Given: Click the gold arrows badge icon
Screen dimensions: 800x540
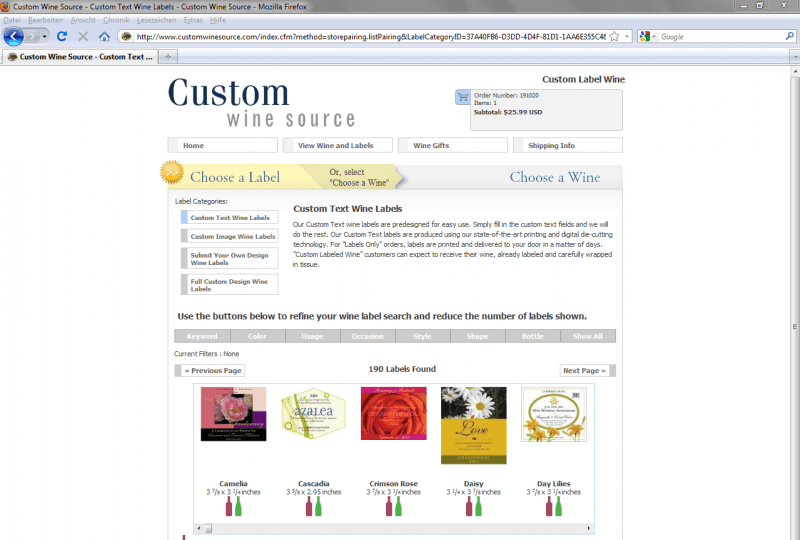Looking at the screenshot, I should tap(172, 172).
